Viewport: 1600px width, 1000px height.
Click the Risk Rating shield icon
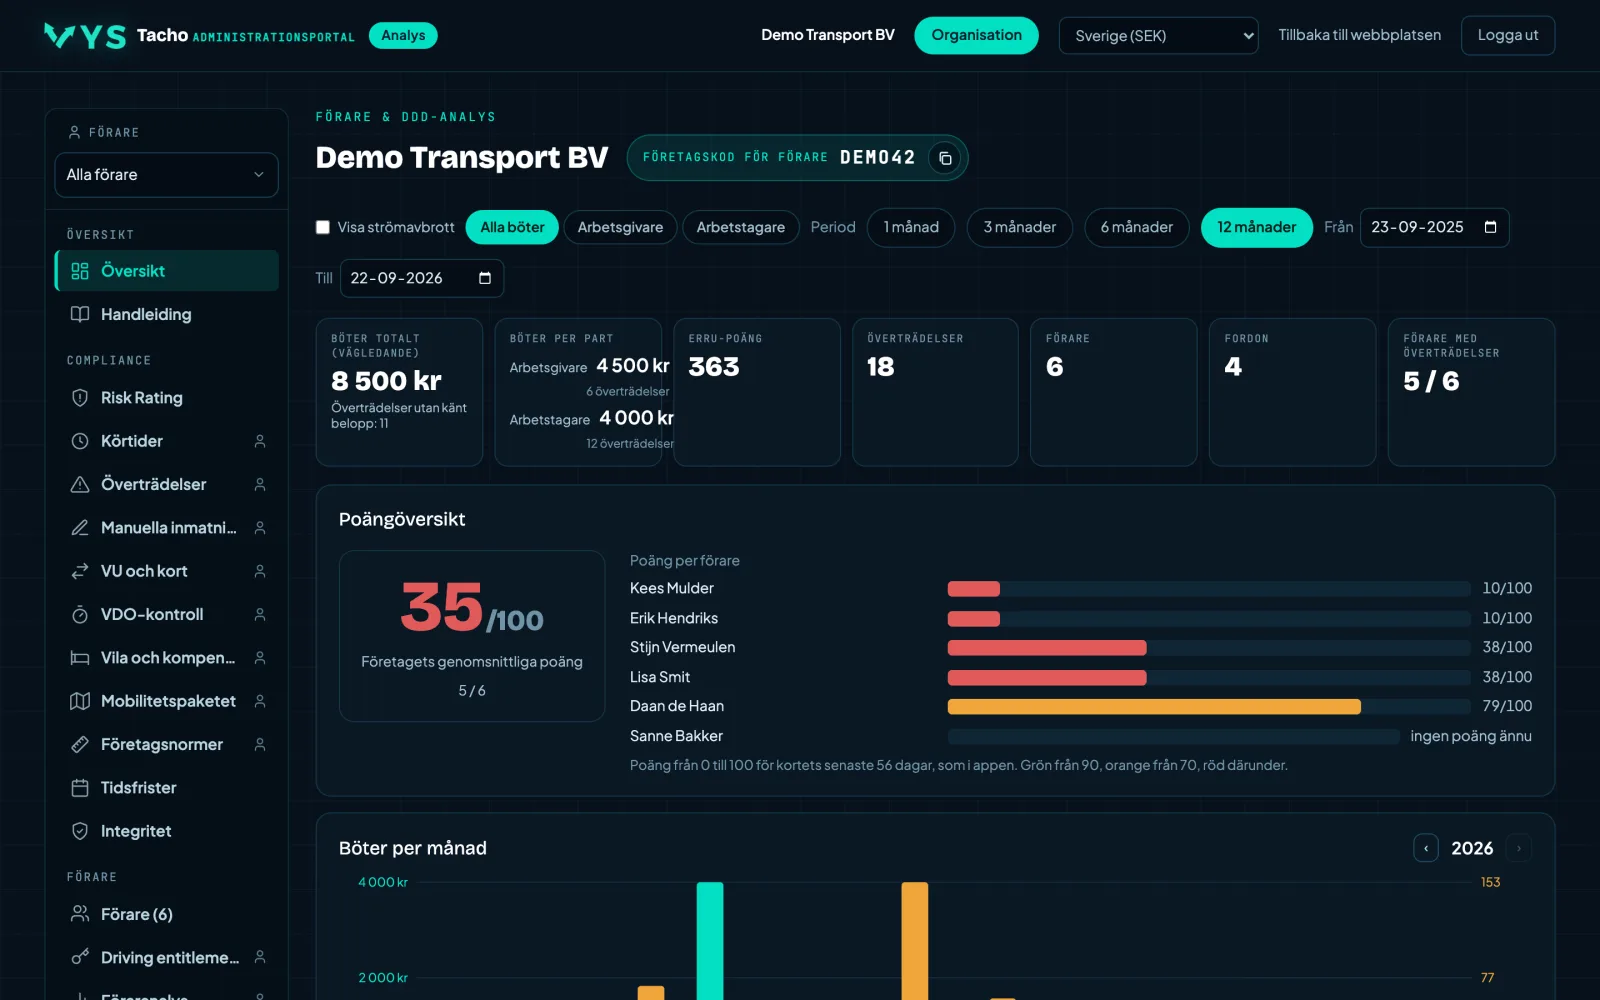tap(80, 398)
